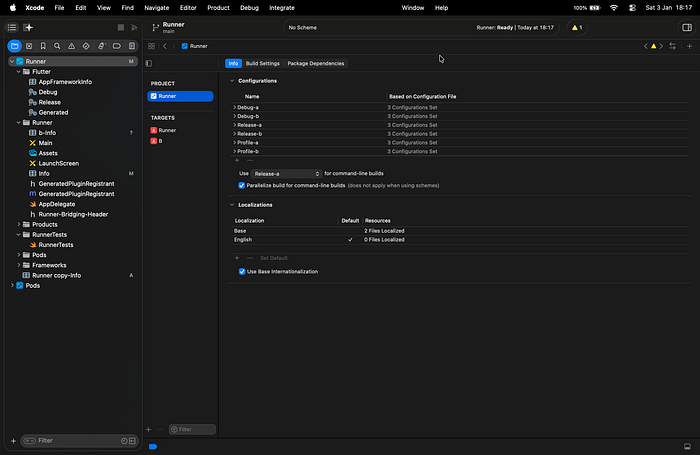Viewport: 700px width, 455px height.
Task: Open the Test navigator diamond icon
Action: (x=86, y=46)
